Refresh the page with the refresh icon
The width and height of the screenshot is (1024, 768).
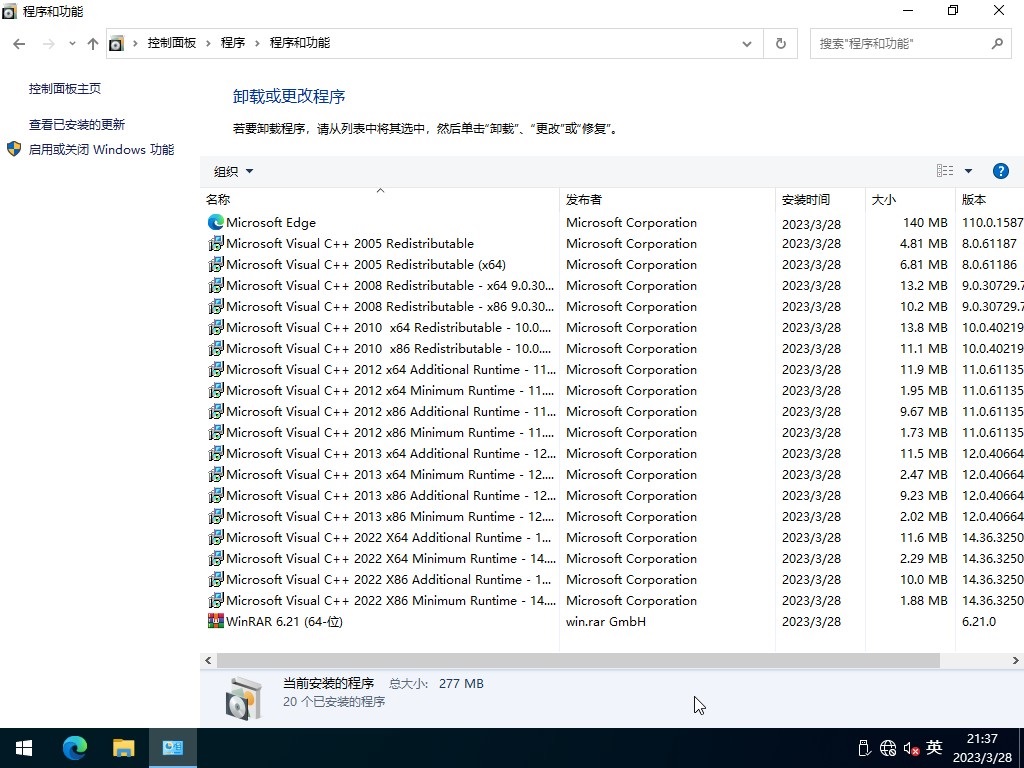click(780, 43)
